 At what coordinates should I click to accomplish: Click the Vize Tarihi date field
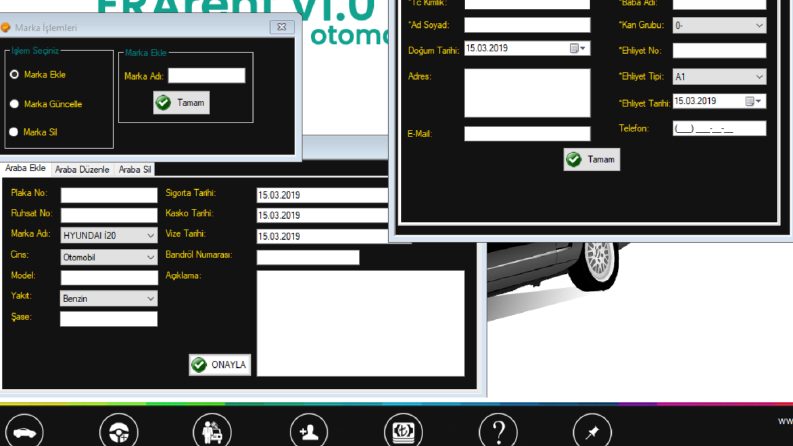coord(323,236)
